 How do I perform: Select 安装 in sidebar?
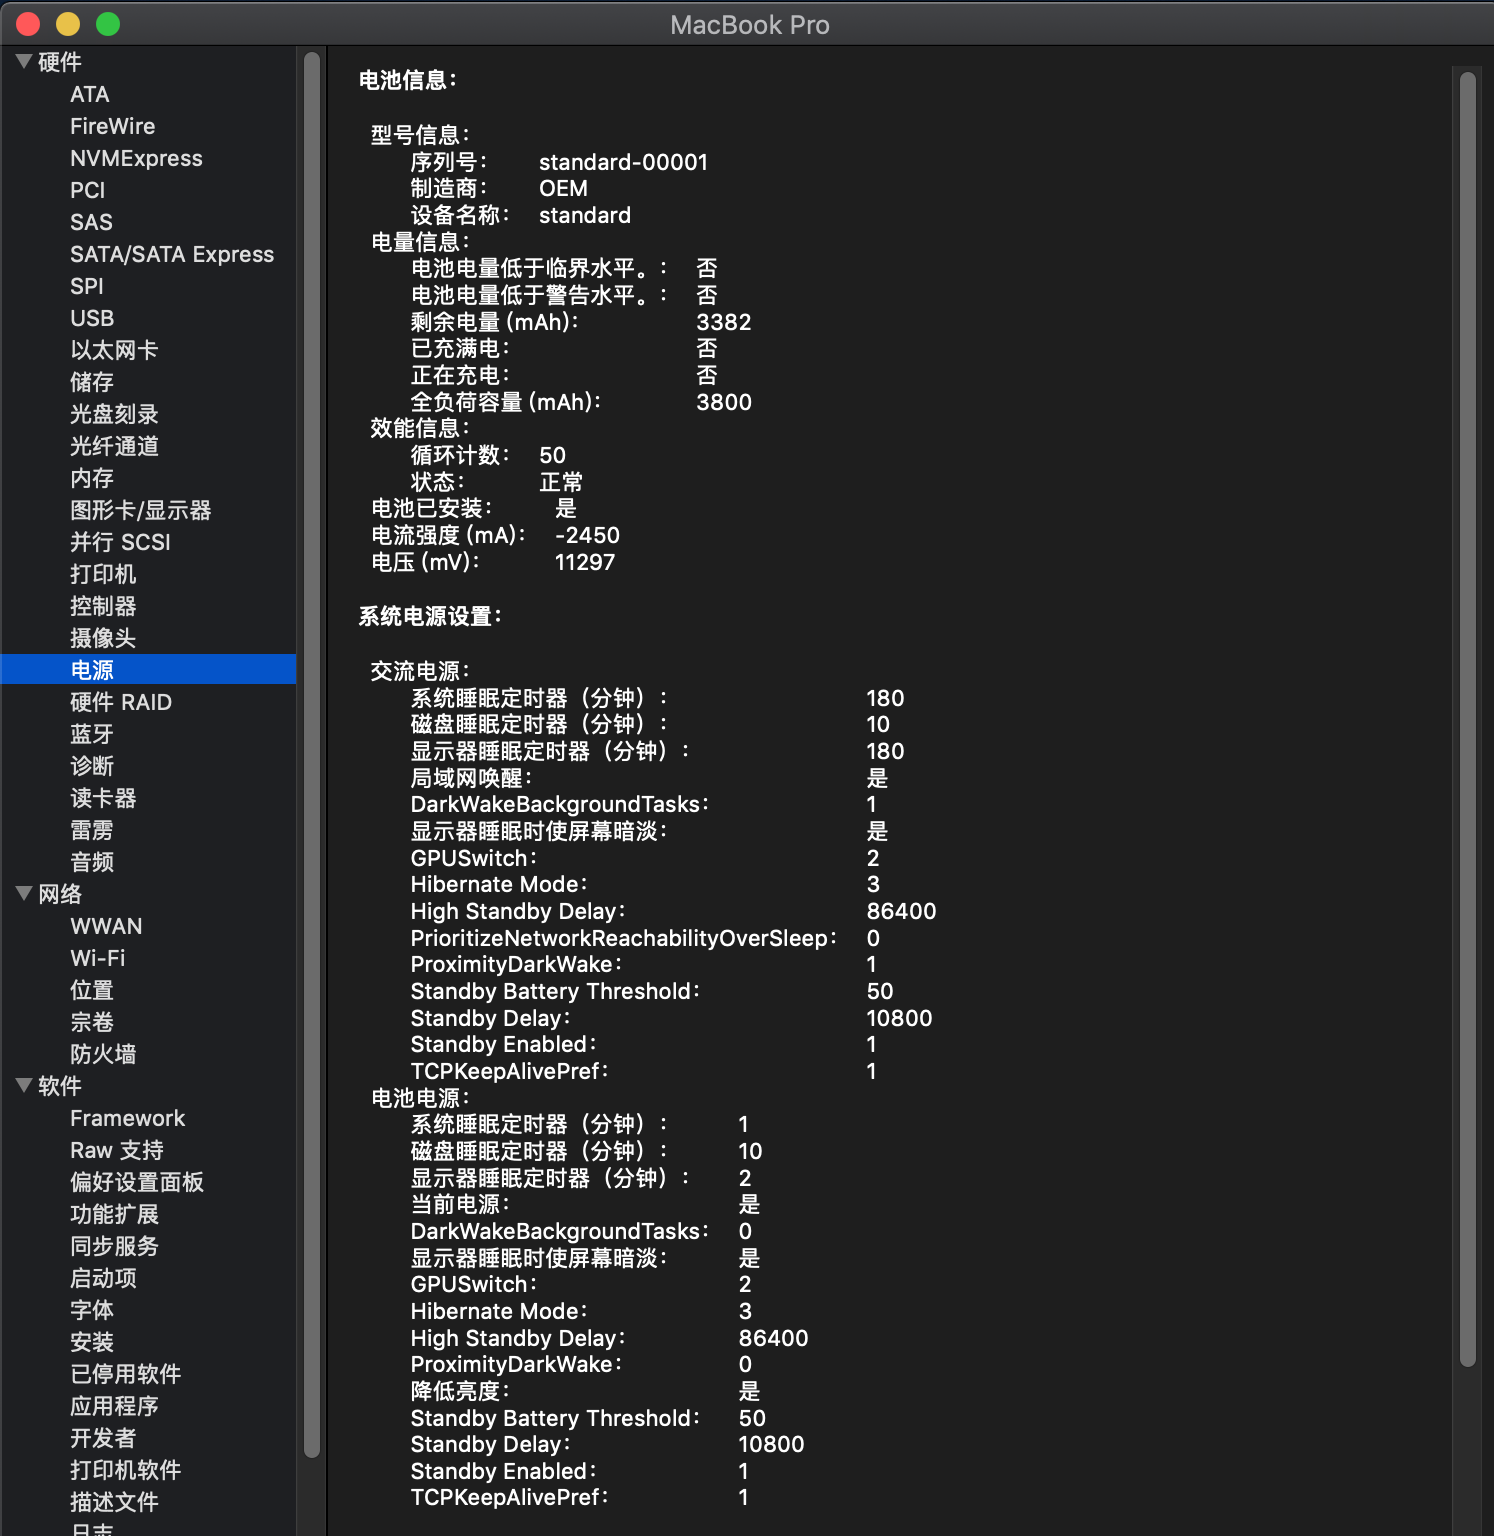92,1342
